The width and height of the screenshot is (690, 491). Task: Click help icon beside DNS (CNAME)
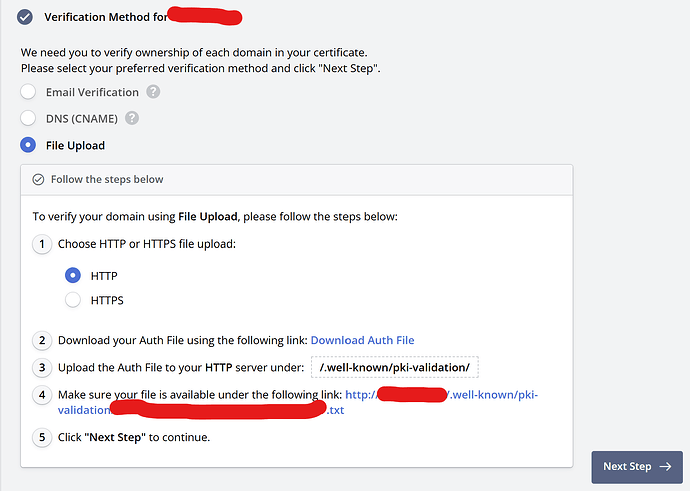click(x=131, y=118)
